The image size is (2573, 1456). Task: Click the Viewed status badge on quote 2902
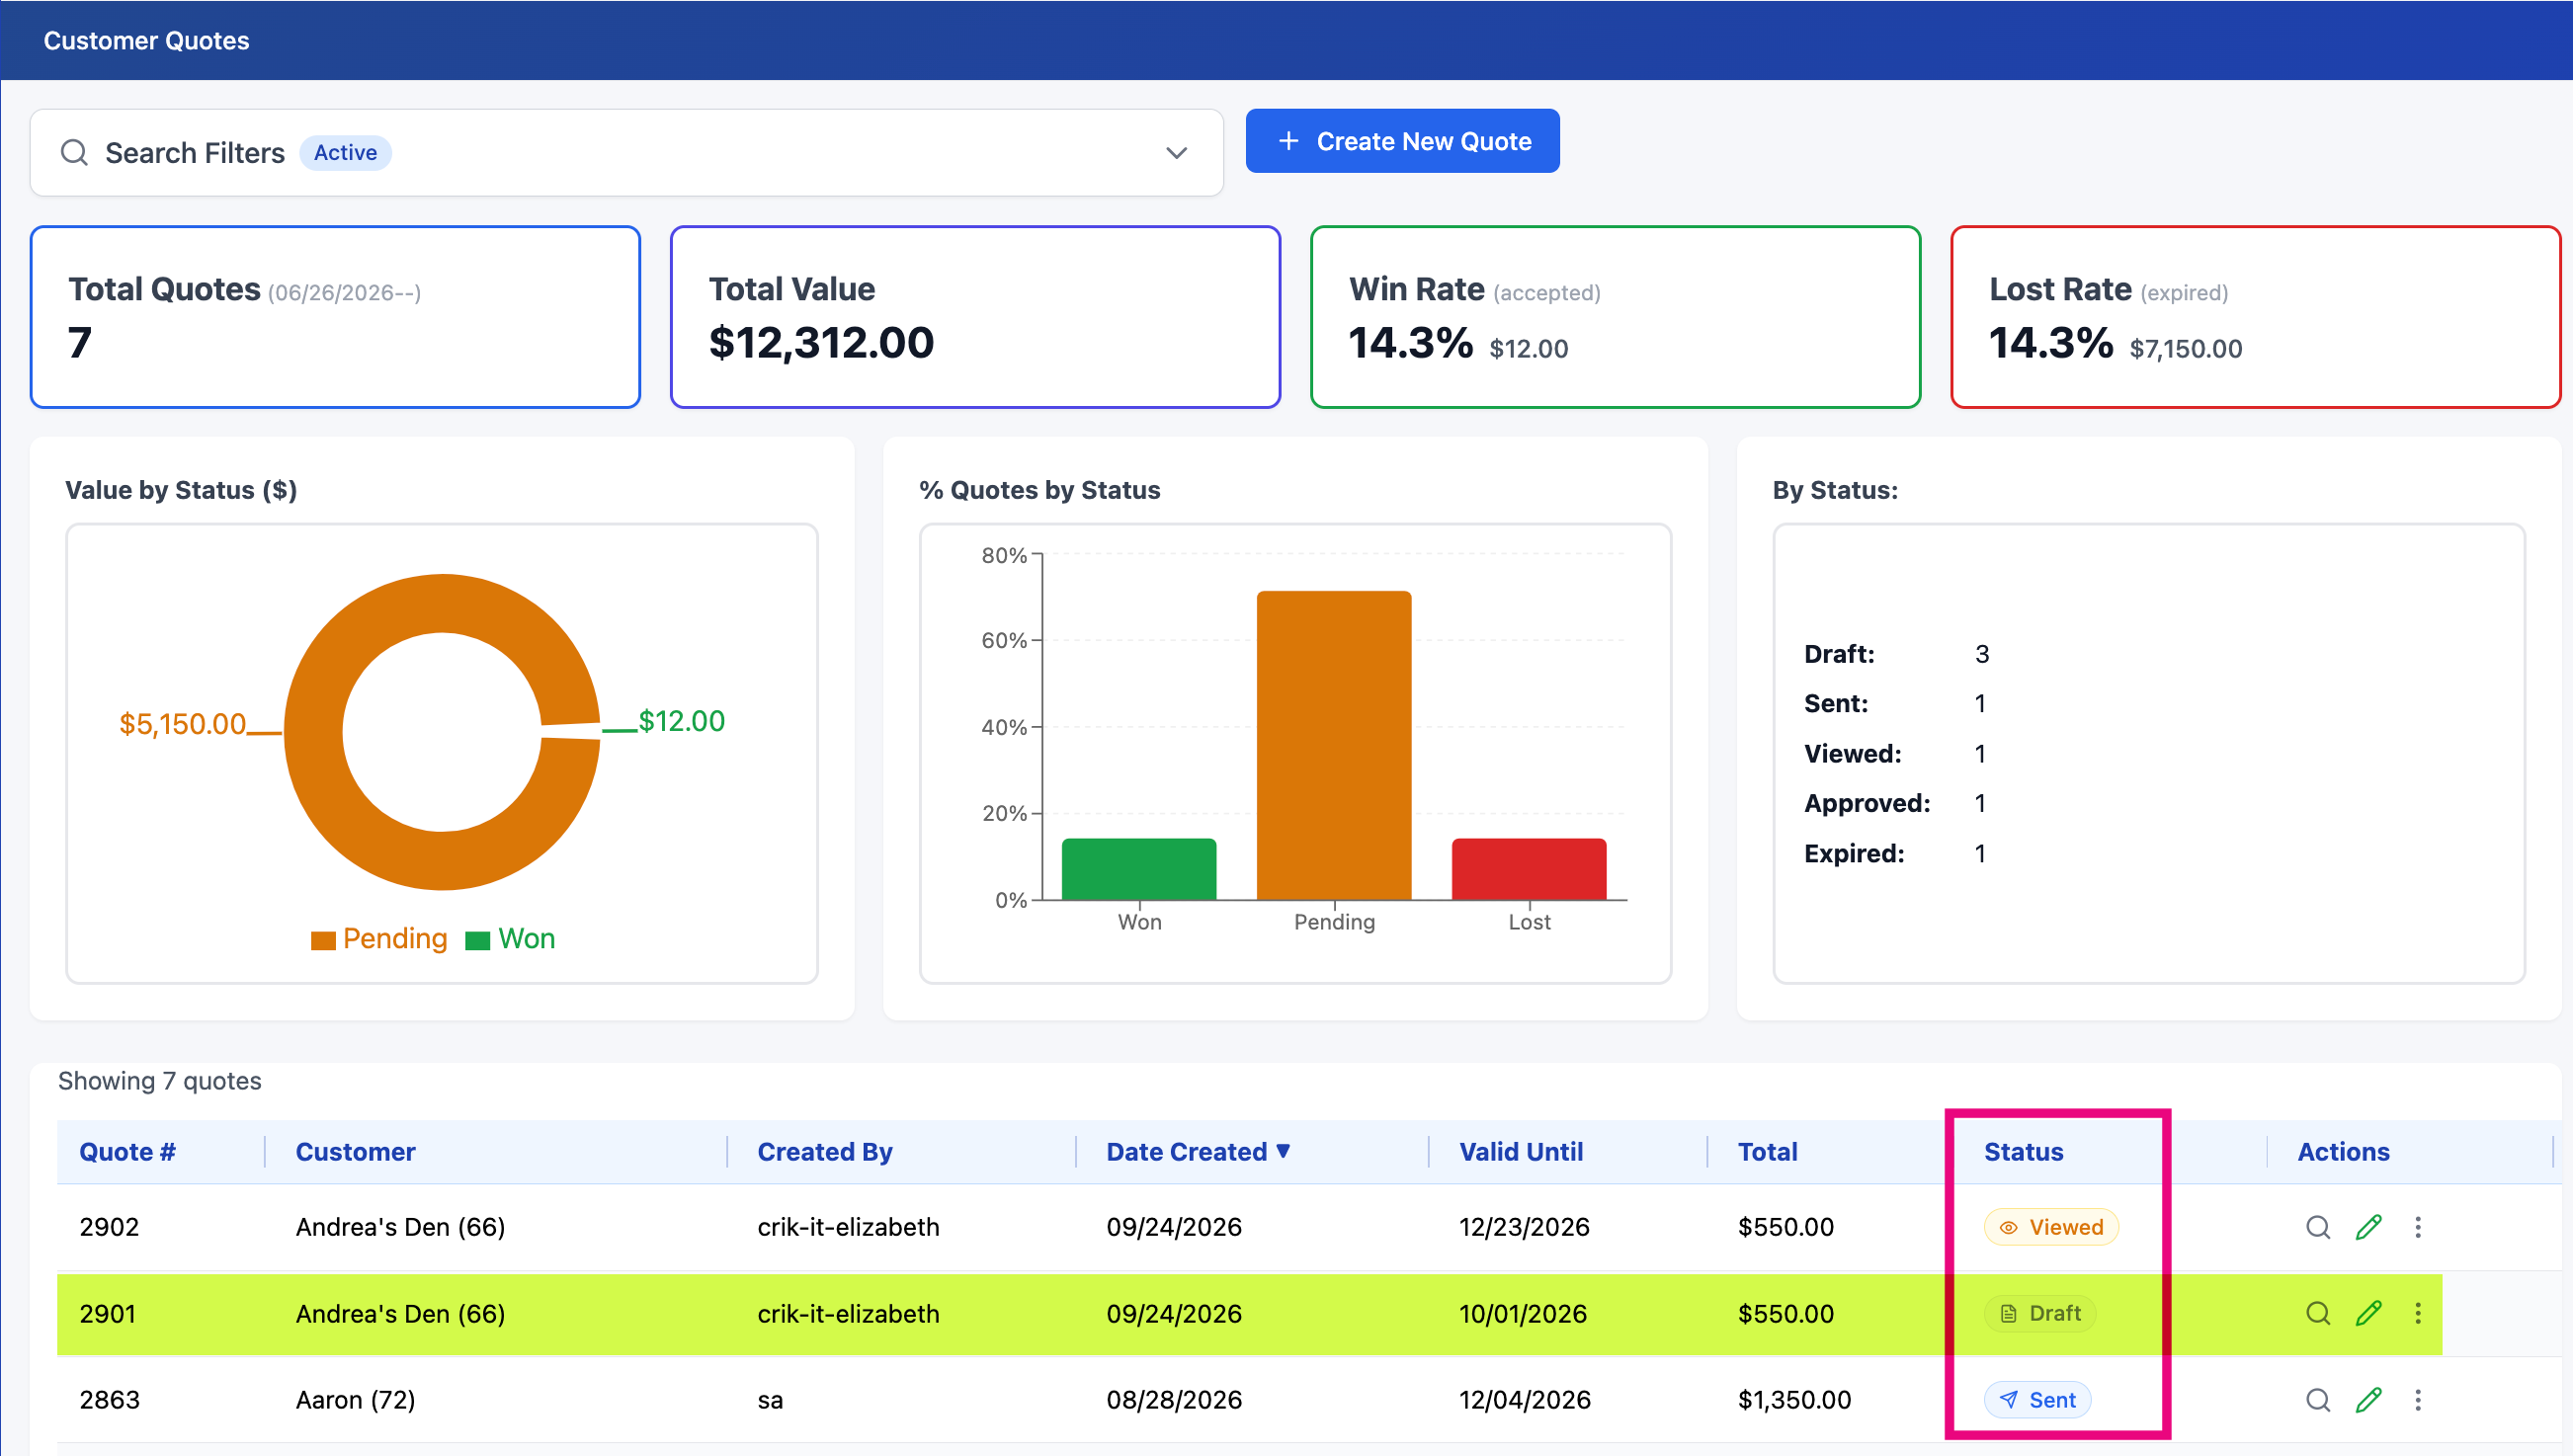tap(2050, 1227)
